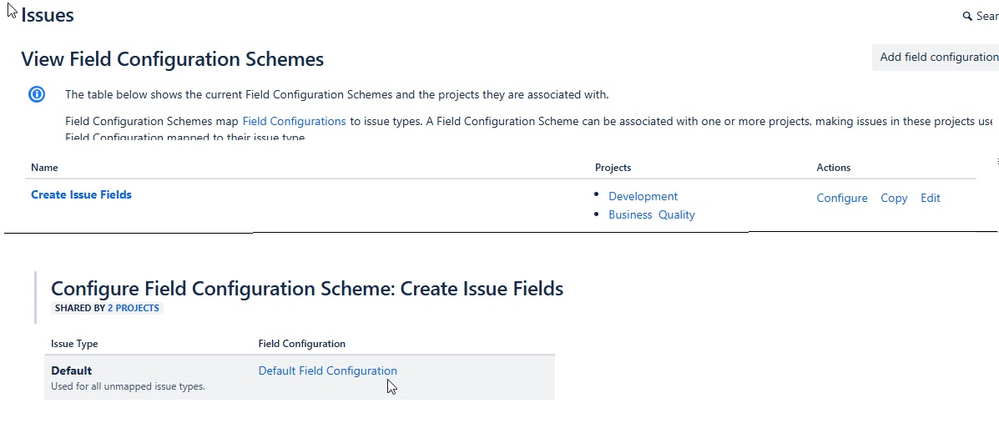Viewport: 999px width, 423px height.
Task: Click the search magnifier icon
Action: pos(967,17)
